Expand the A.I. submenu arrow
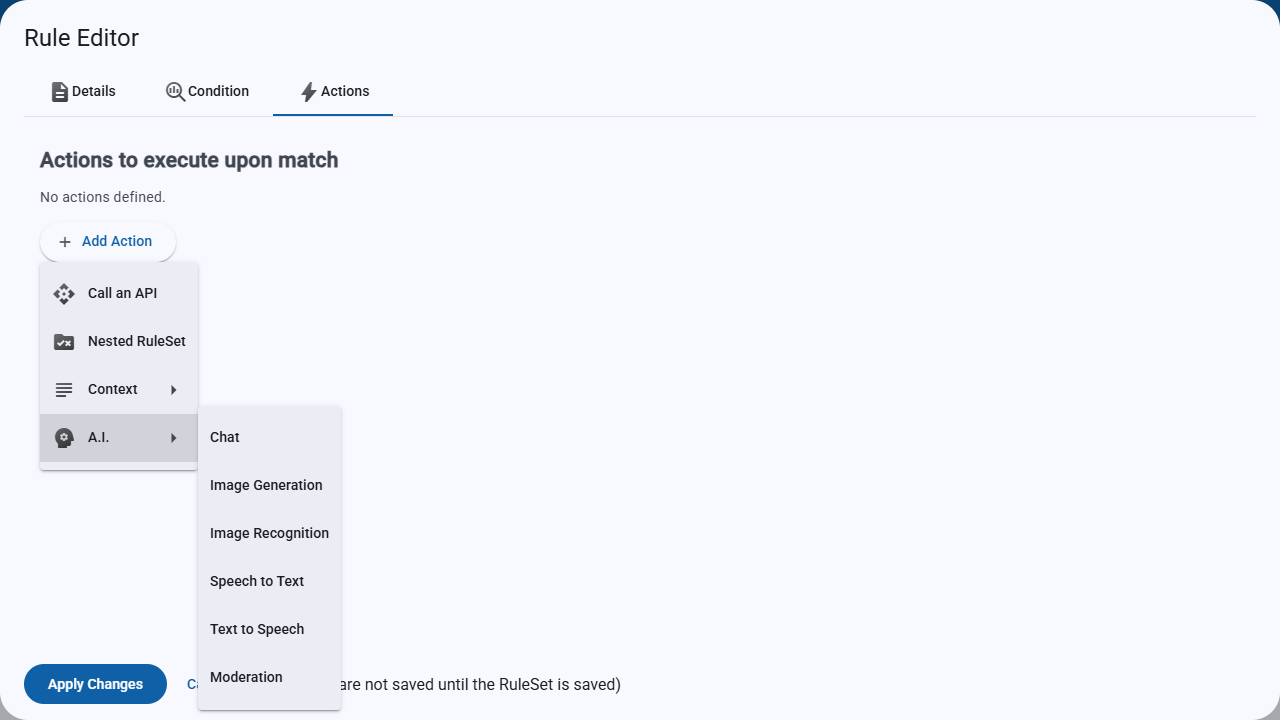Screen dimensions: 1280x720 pyautogui.click(x=174, y=438)
